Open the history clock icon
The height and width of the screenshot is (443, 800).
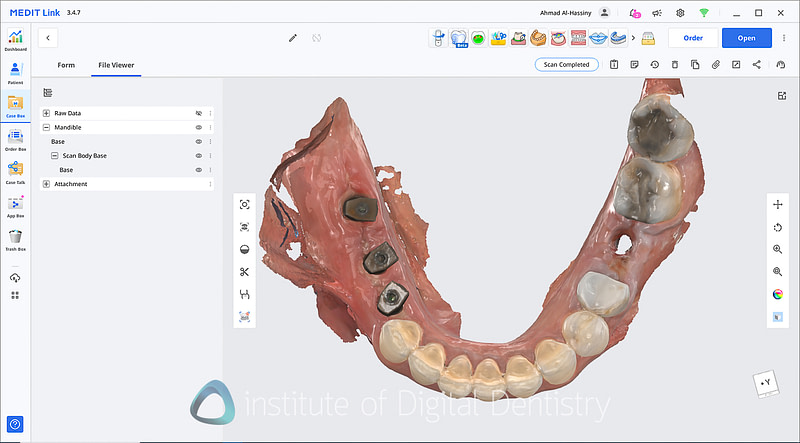(x=655, y=64)
